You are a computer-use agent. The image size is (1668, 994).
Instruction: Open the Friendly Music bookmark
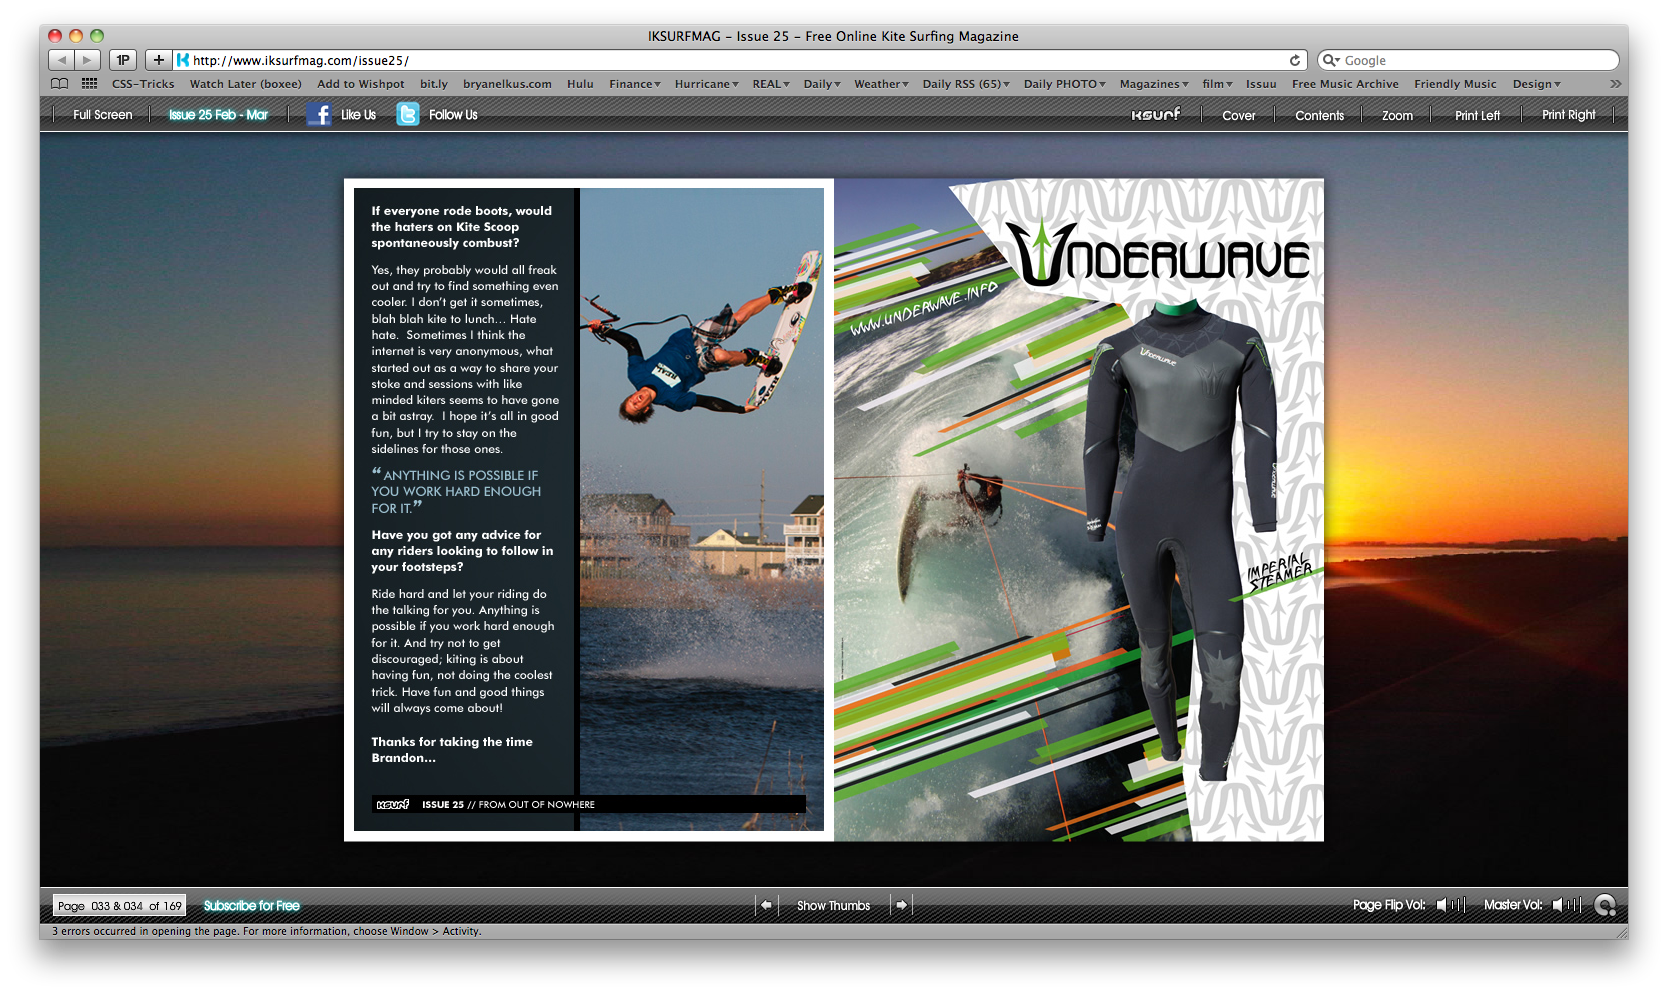1455,84
